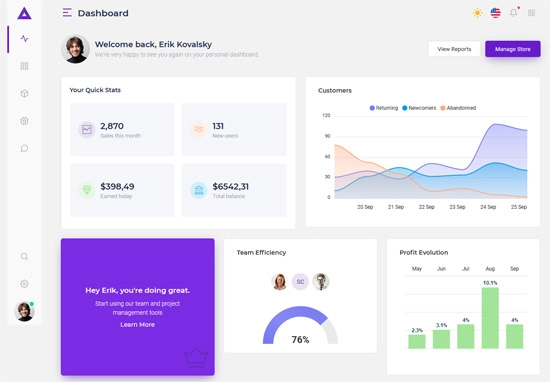Click the icon next to 131 New users
550x382 pixels.
199,130
